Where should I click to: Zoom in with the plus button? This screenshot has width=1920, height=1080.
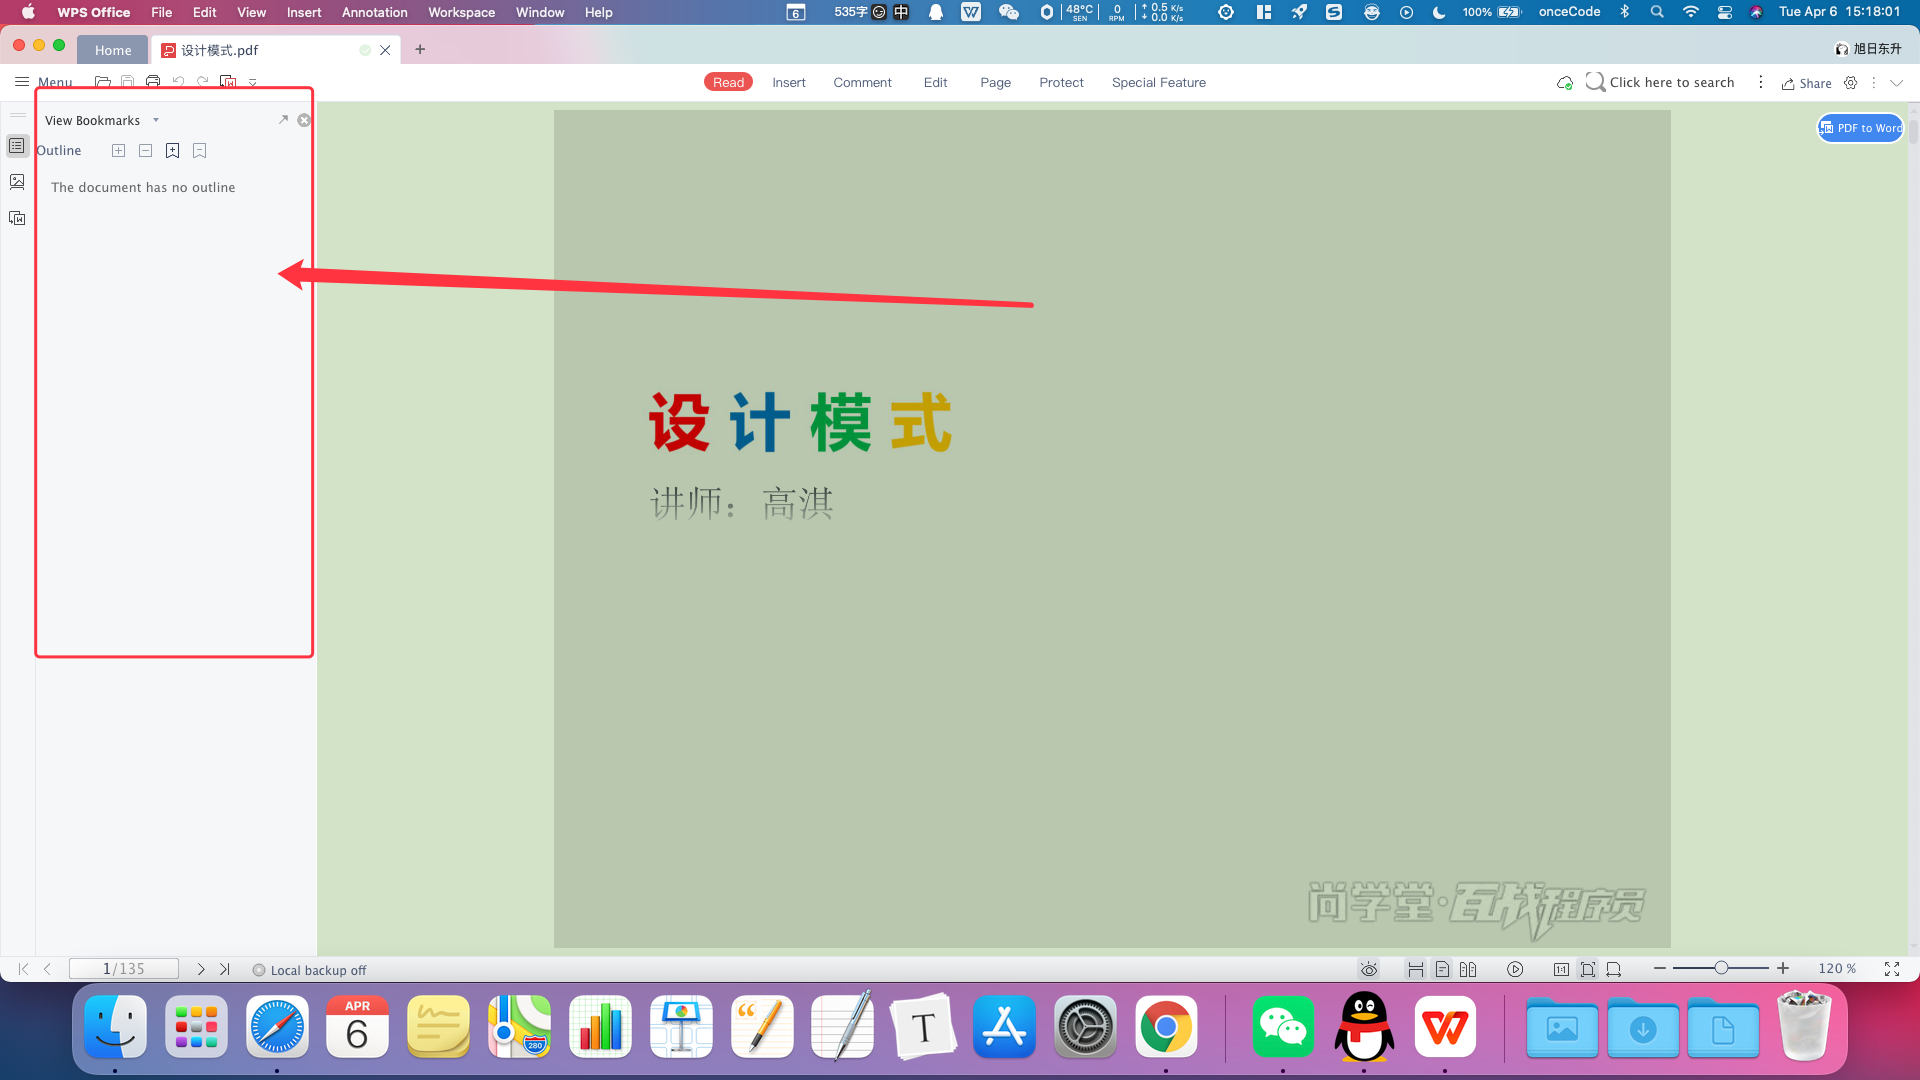tap(1783, 968)
